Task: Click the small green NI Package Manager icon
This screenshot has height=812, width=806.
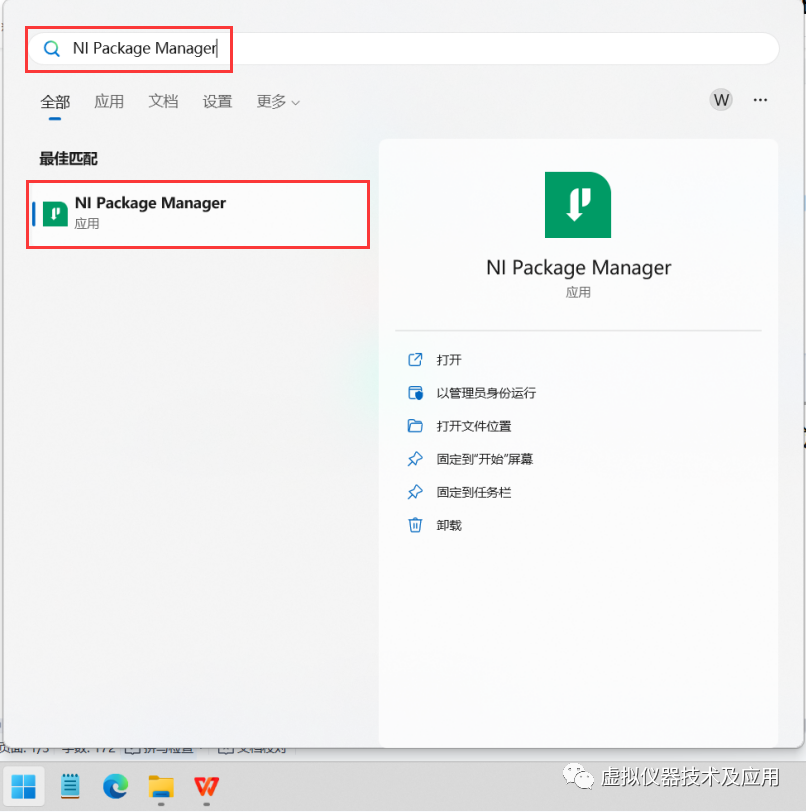Action: click(x=55, y=214)
